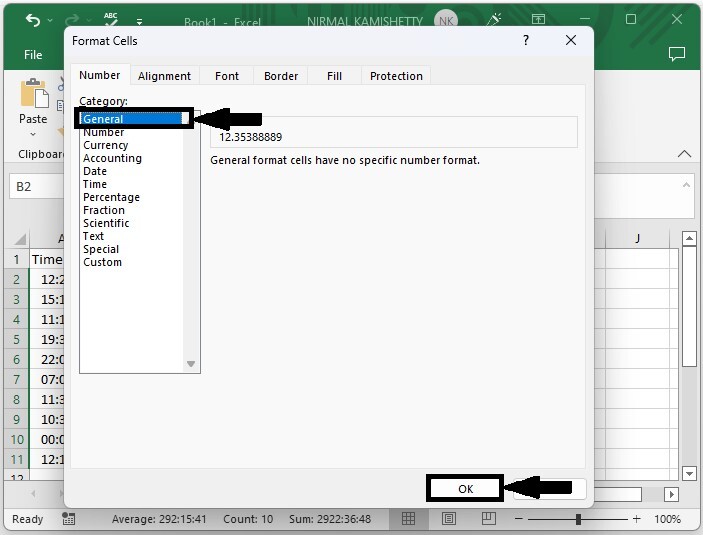The image size is (703, 535).
Task: Click the Format Cells help question mark
Action: (x=526, y=40)
